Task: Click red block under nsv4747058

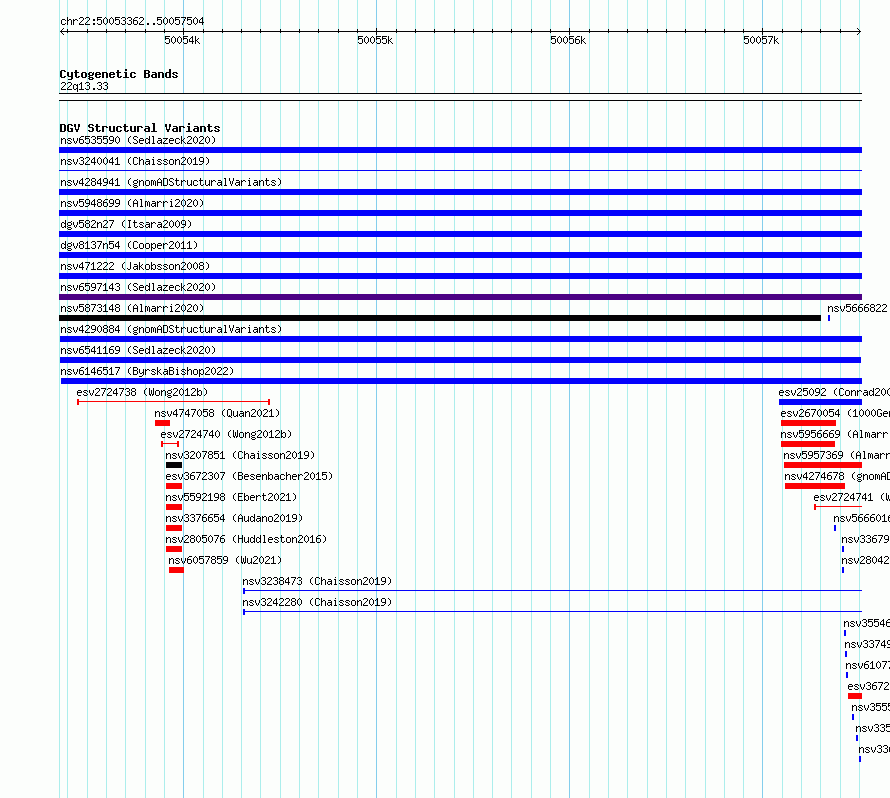Action: click(x=162, y=423)
